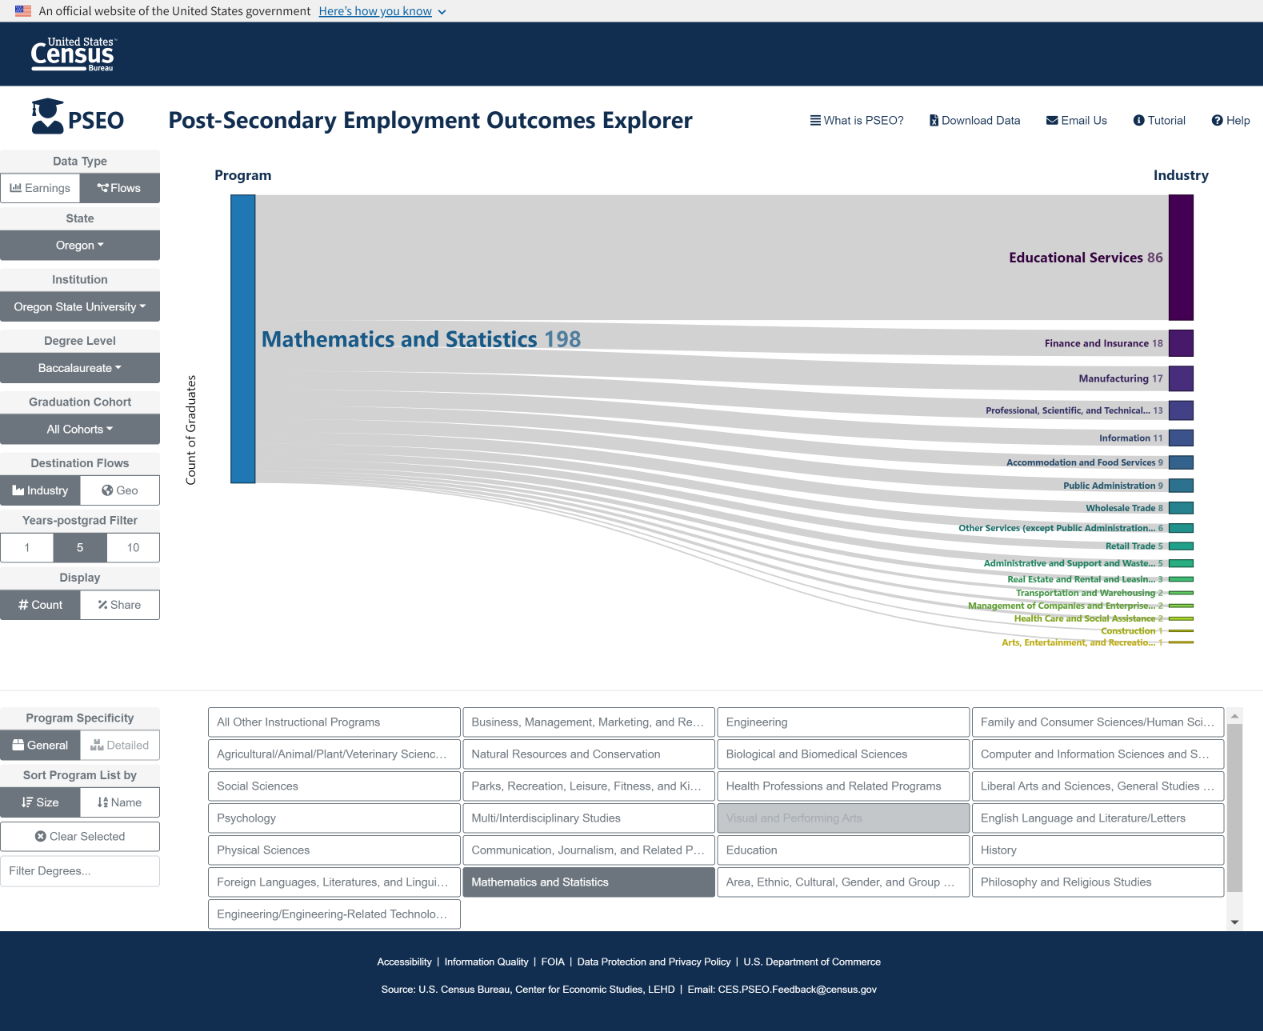This screenshot has height=1031, width=1263.
Task: Switch program specificity to Detailed
Action: pos(120,745)
